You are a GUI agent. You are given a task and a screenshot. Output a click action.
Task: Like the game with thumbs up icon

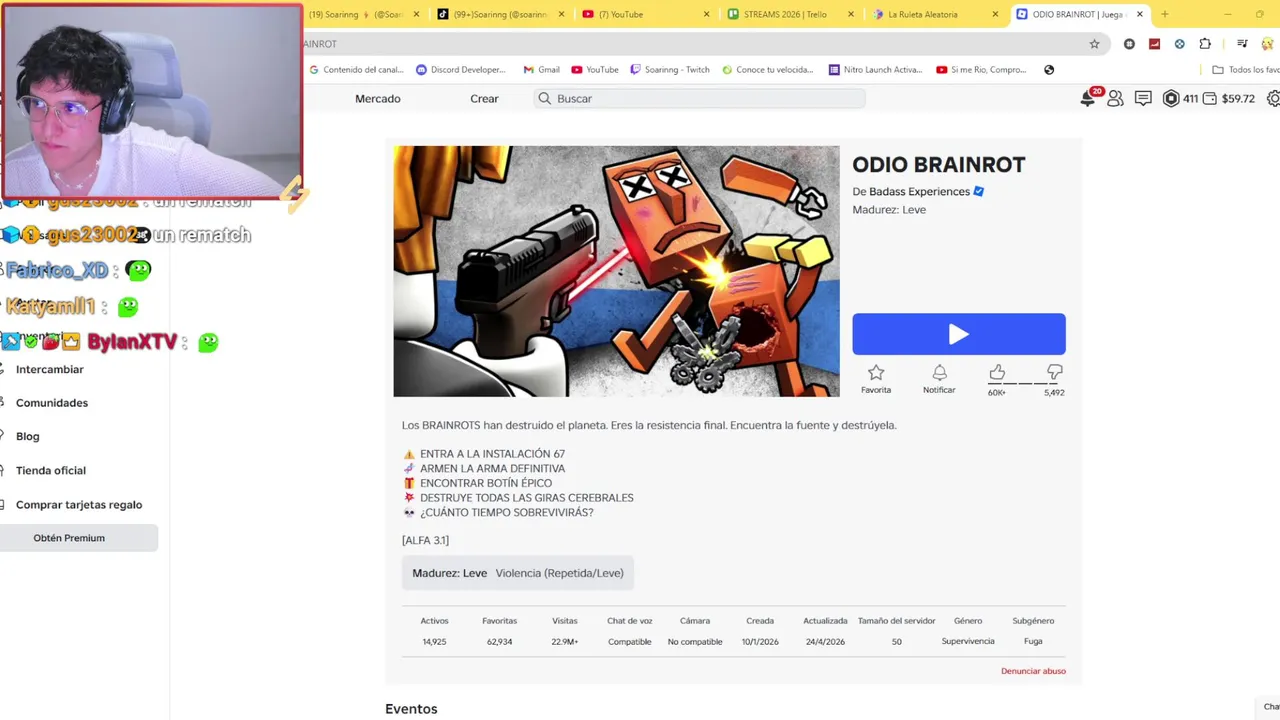997,372
